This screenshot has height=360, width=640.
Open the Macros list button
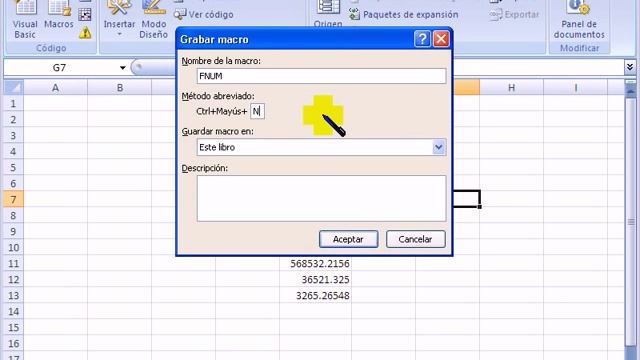[x=59, y=16]
